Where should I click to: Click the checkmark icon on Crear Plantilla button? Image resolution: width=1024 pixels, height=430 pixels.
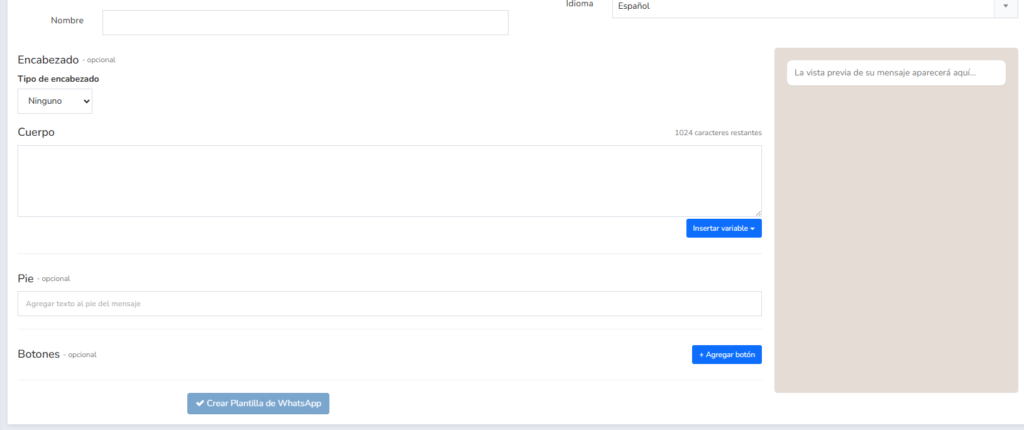(x=200, y=403)
